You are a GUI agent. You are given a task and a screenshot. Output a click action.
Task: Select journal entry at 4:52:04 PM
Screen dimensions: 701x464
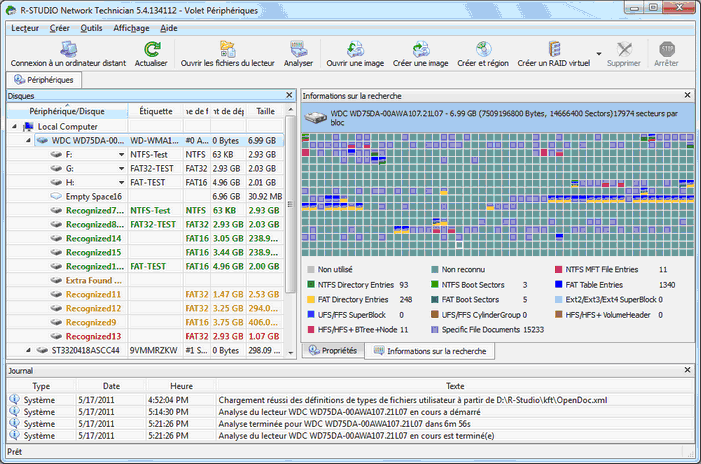[x=350, y=400]
